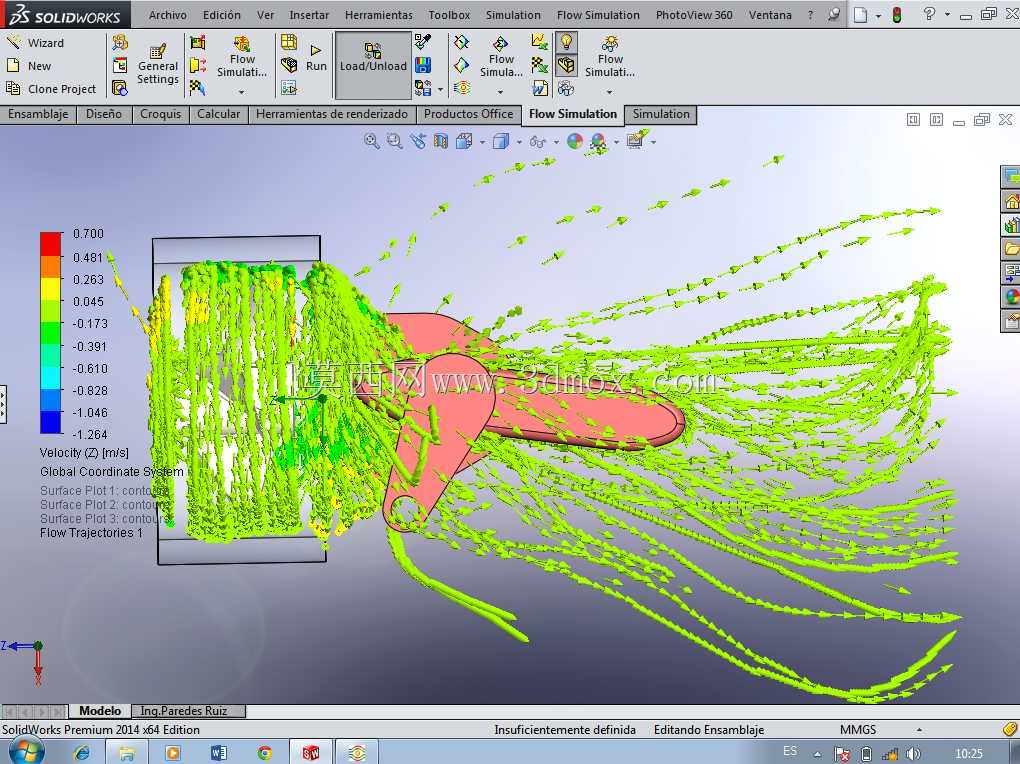Click the MMGS units status field

pyautogui.click(x=858, y=730)
